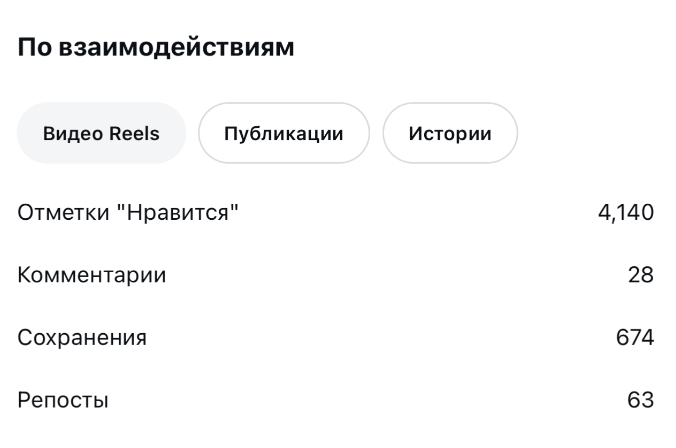Click the Комментарии row label
Screen dimensions: 676x448
(92, 275)
